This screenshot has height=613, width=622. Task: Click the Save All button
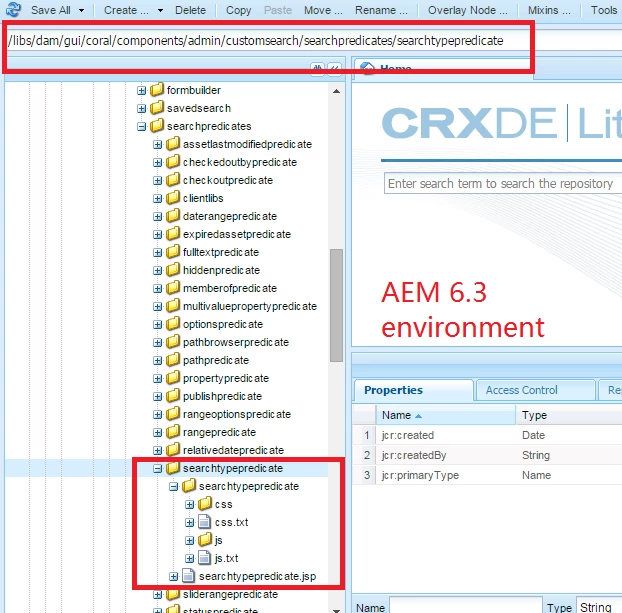point(50,10)
